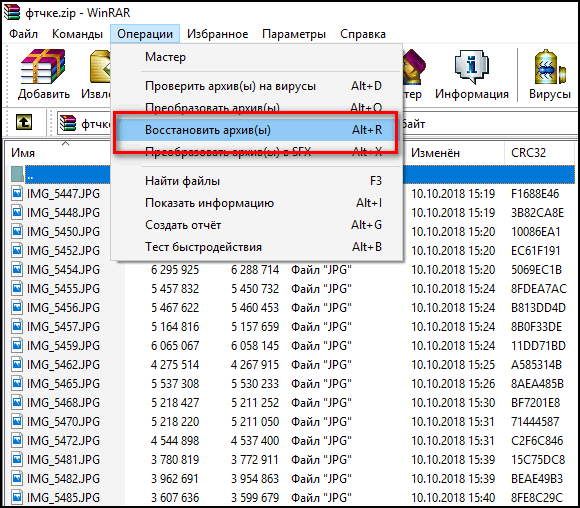Image resolution: width=580 pixels, height=508 pixels.
Task: Select file IMG_5462.JPG
Action: (x=63, y=364)
